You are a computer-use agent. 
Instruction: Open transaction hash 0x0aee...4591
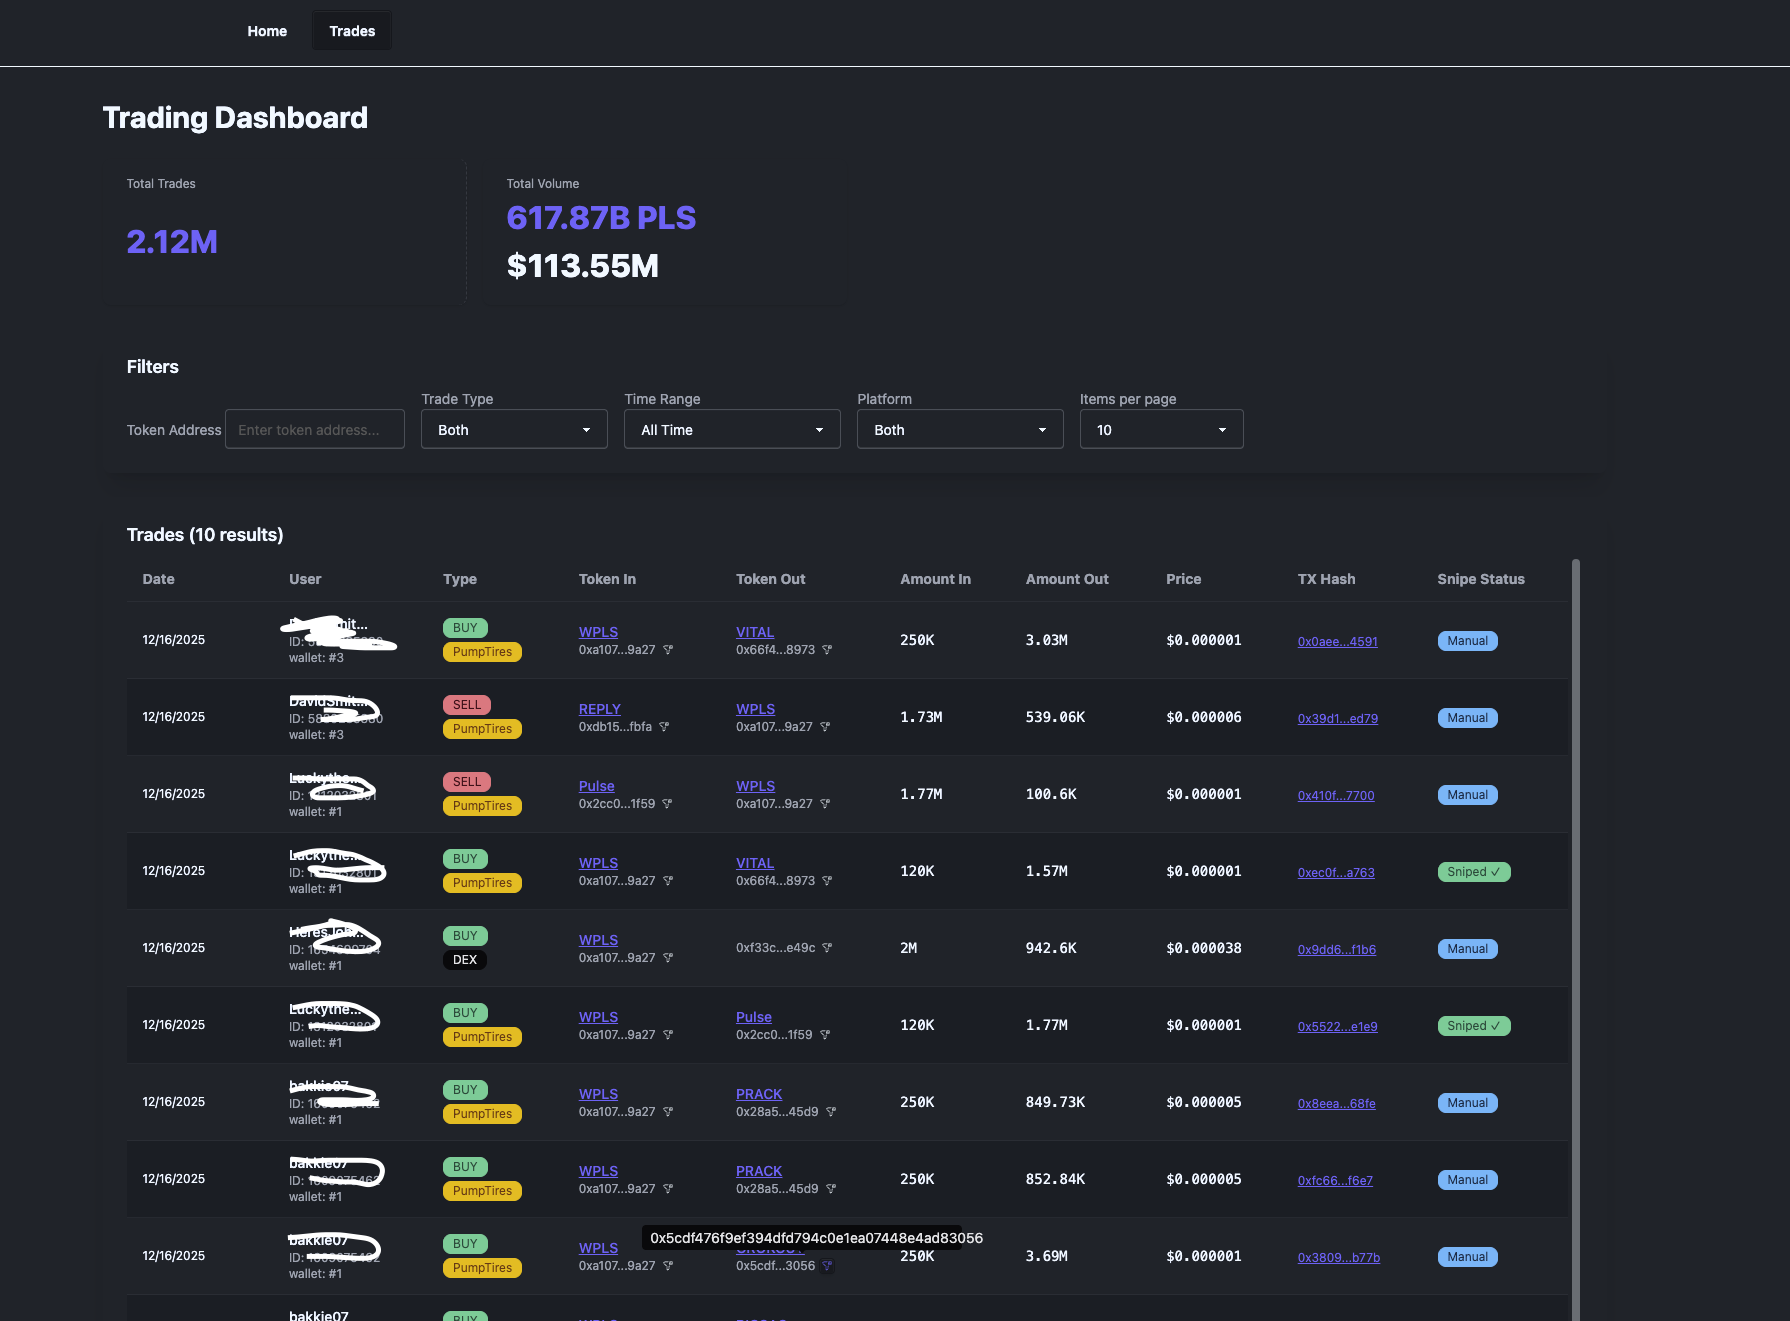[1337, 642]
